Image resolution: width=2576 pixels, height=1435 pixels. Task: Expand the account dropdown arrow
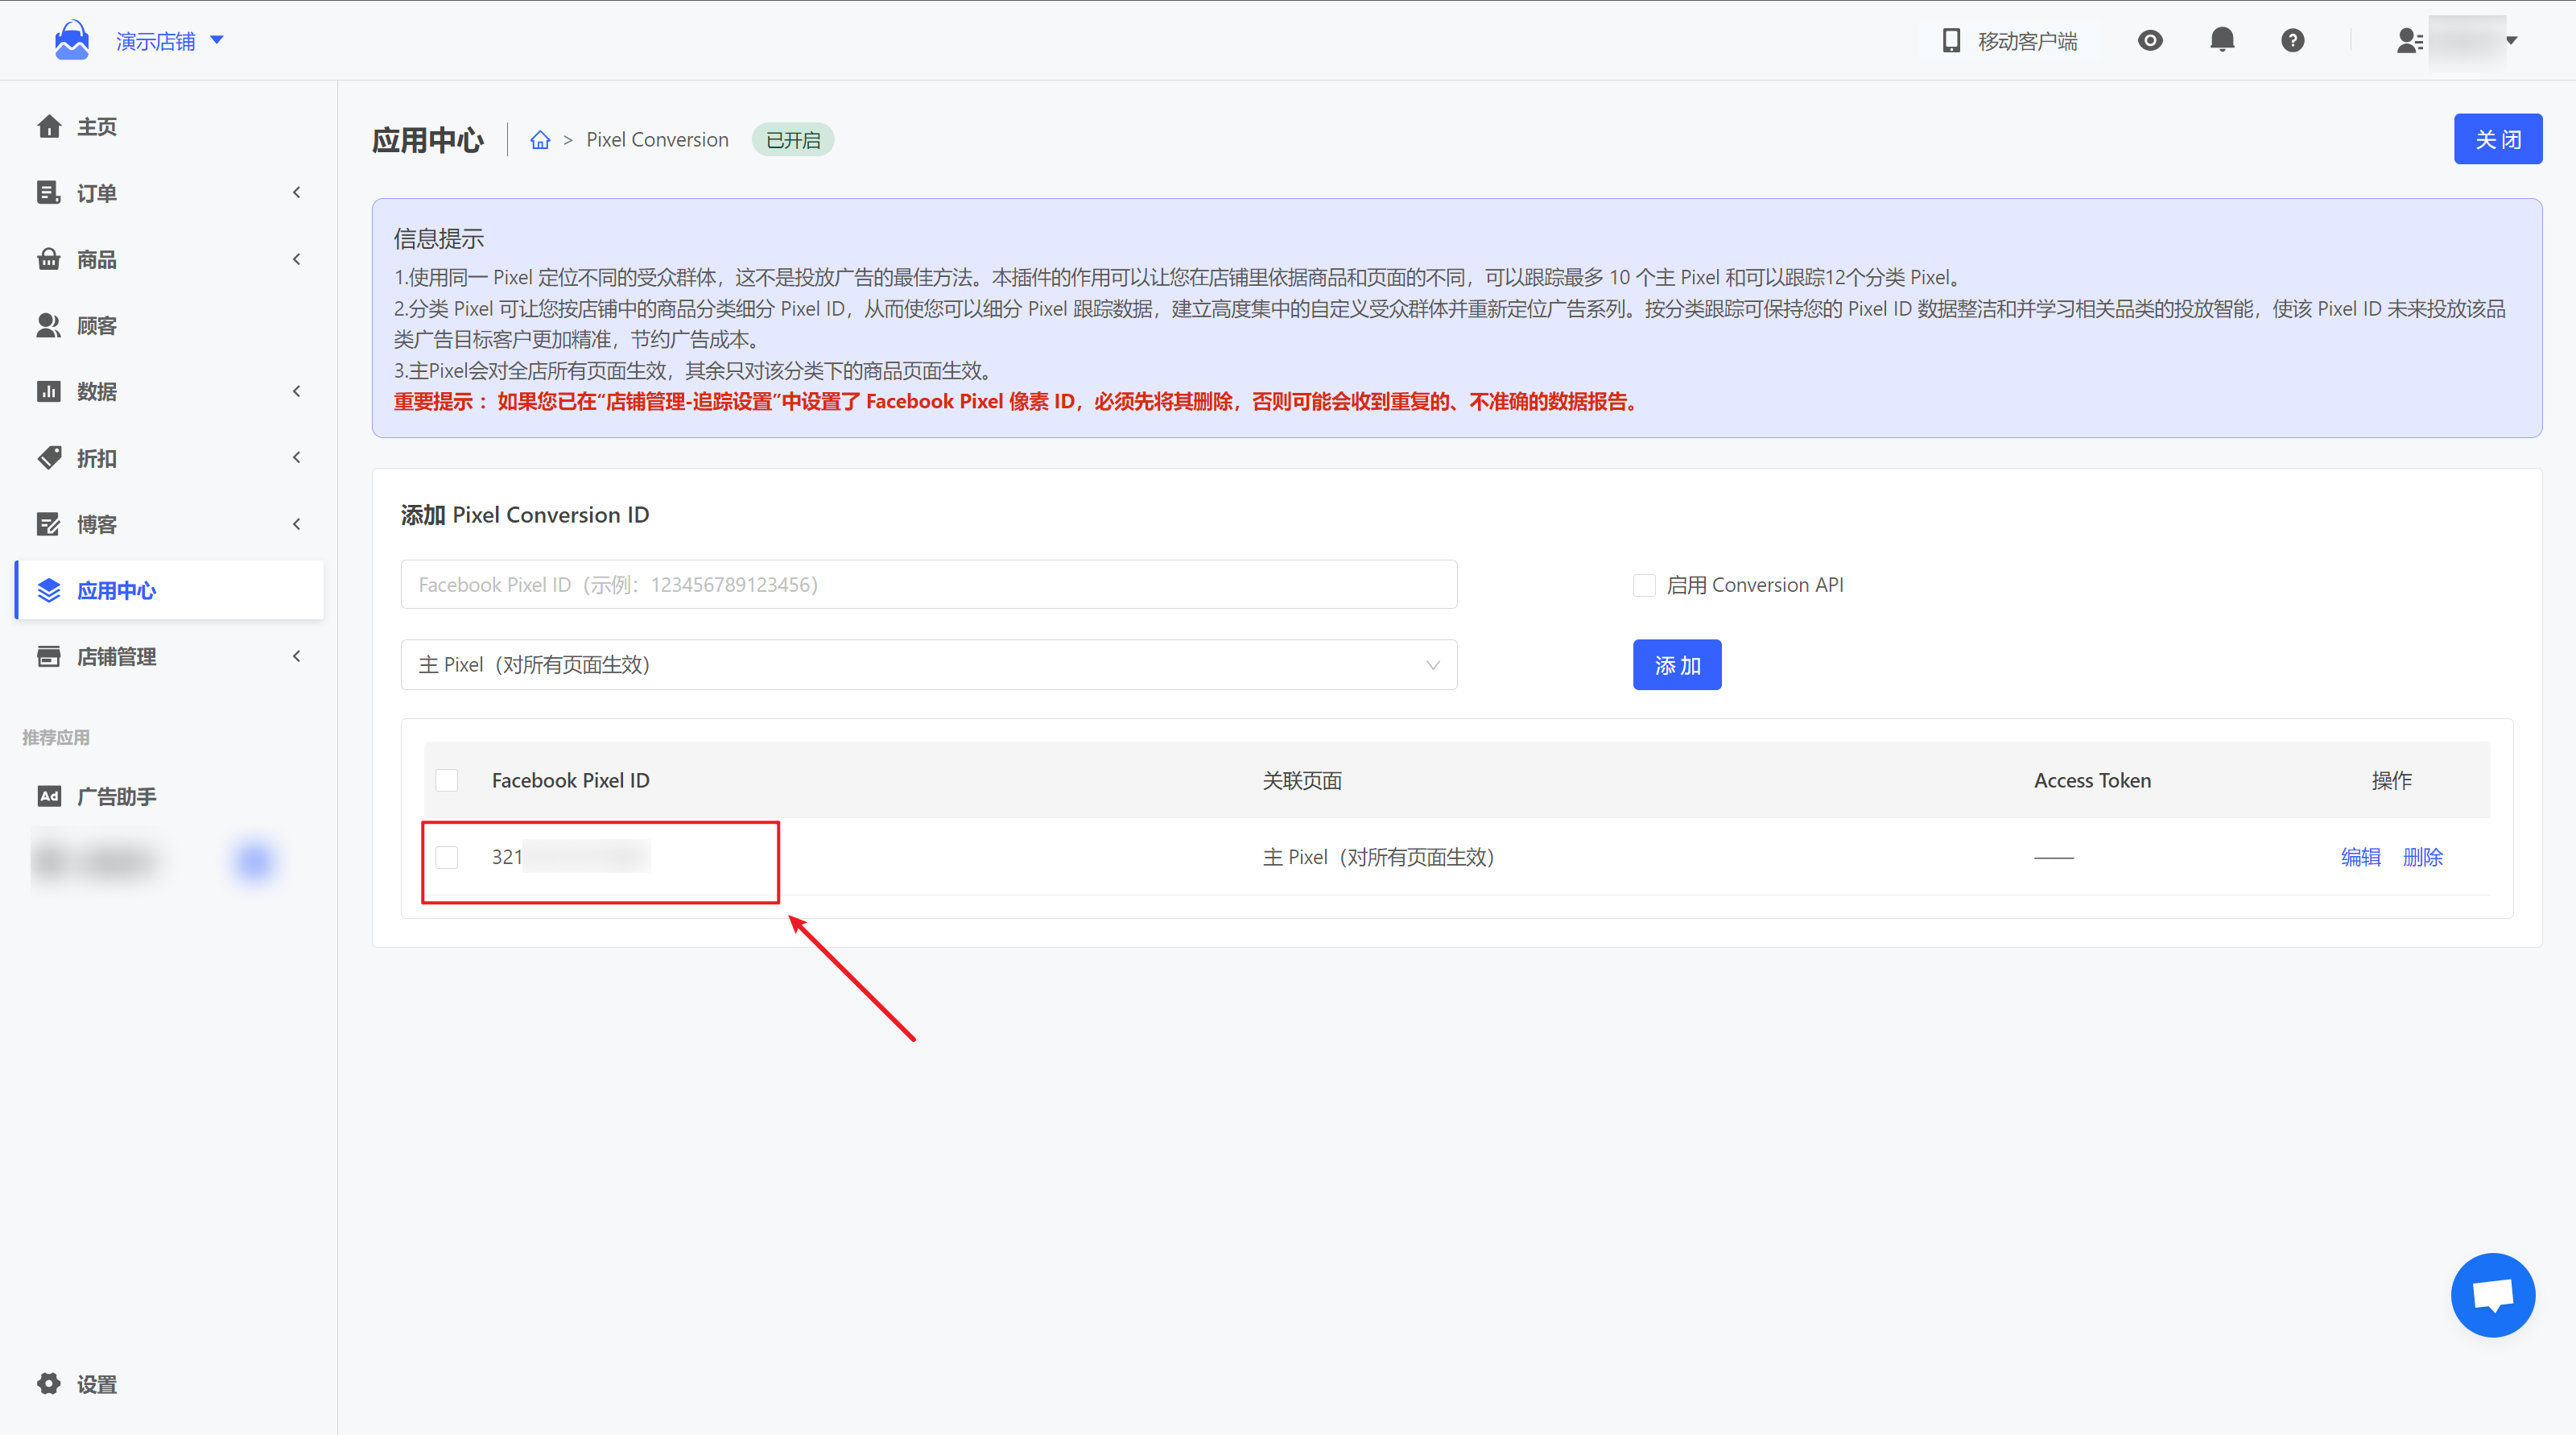[x=2511, y=41]
